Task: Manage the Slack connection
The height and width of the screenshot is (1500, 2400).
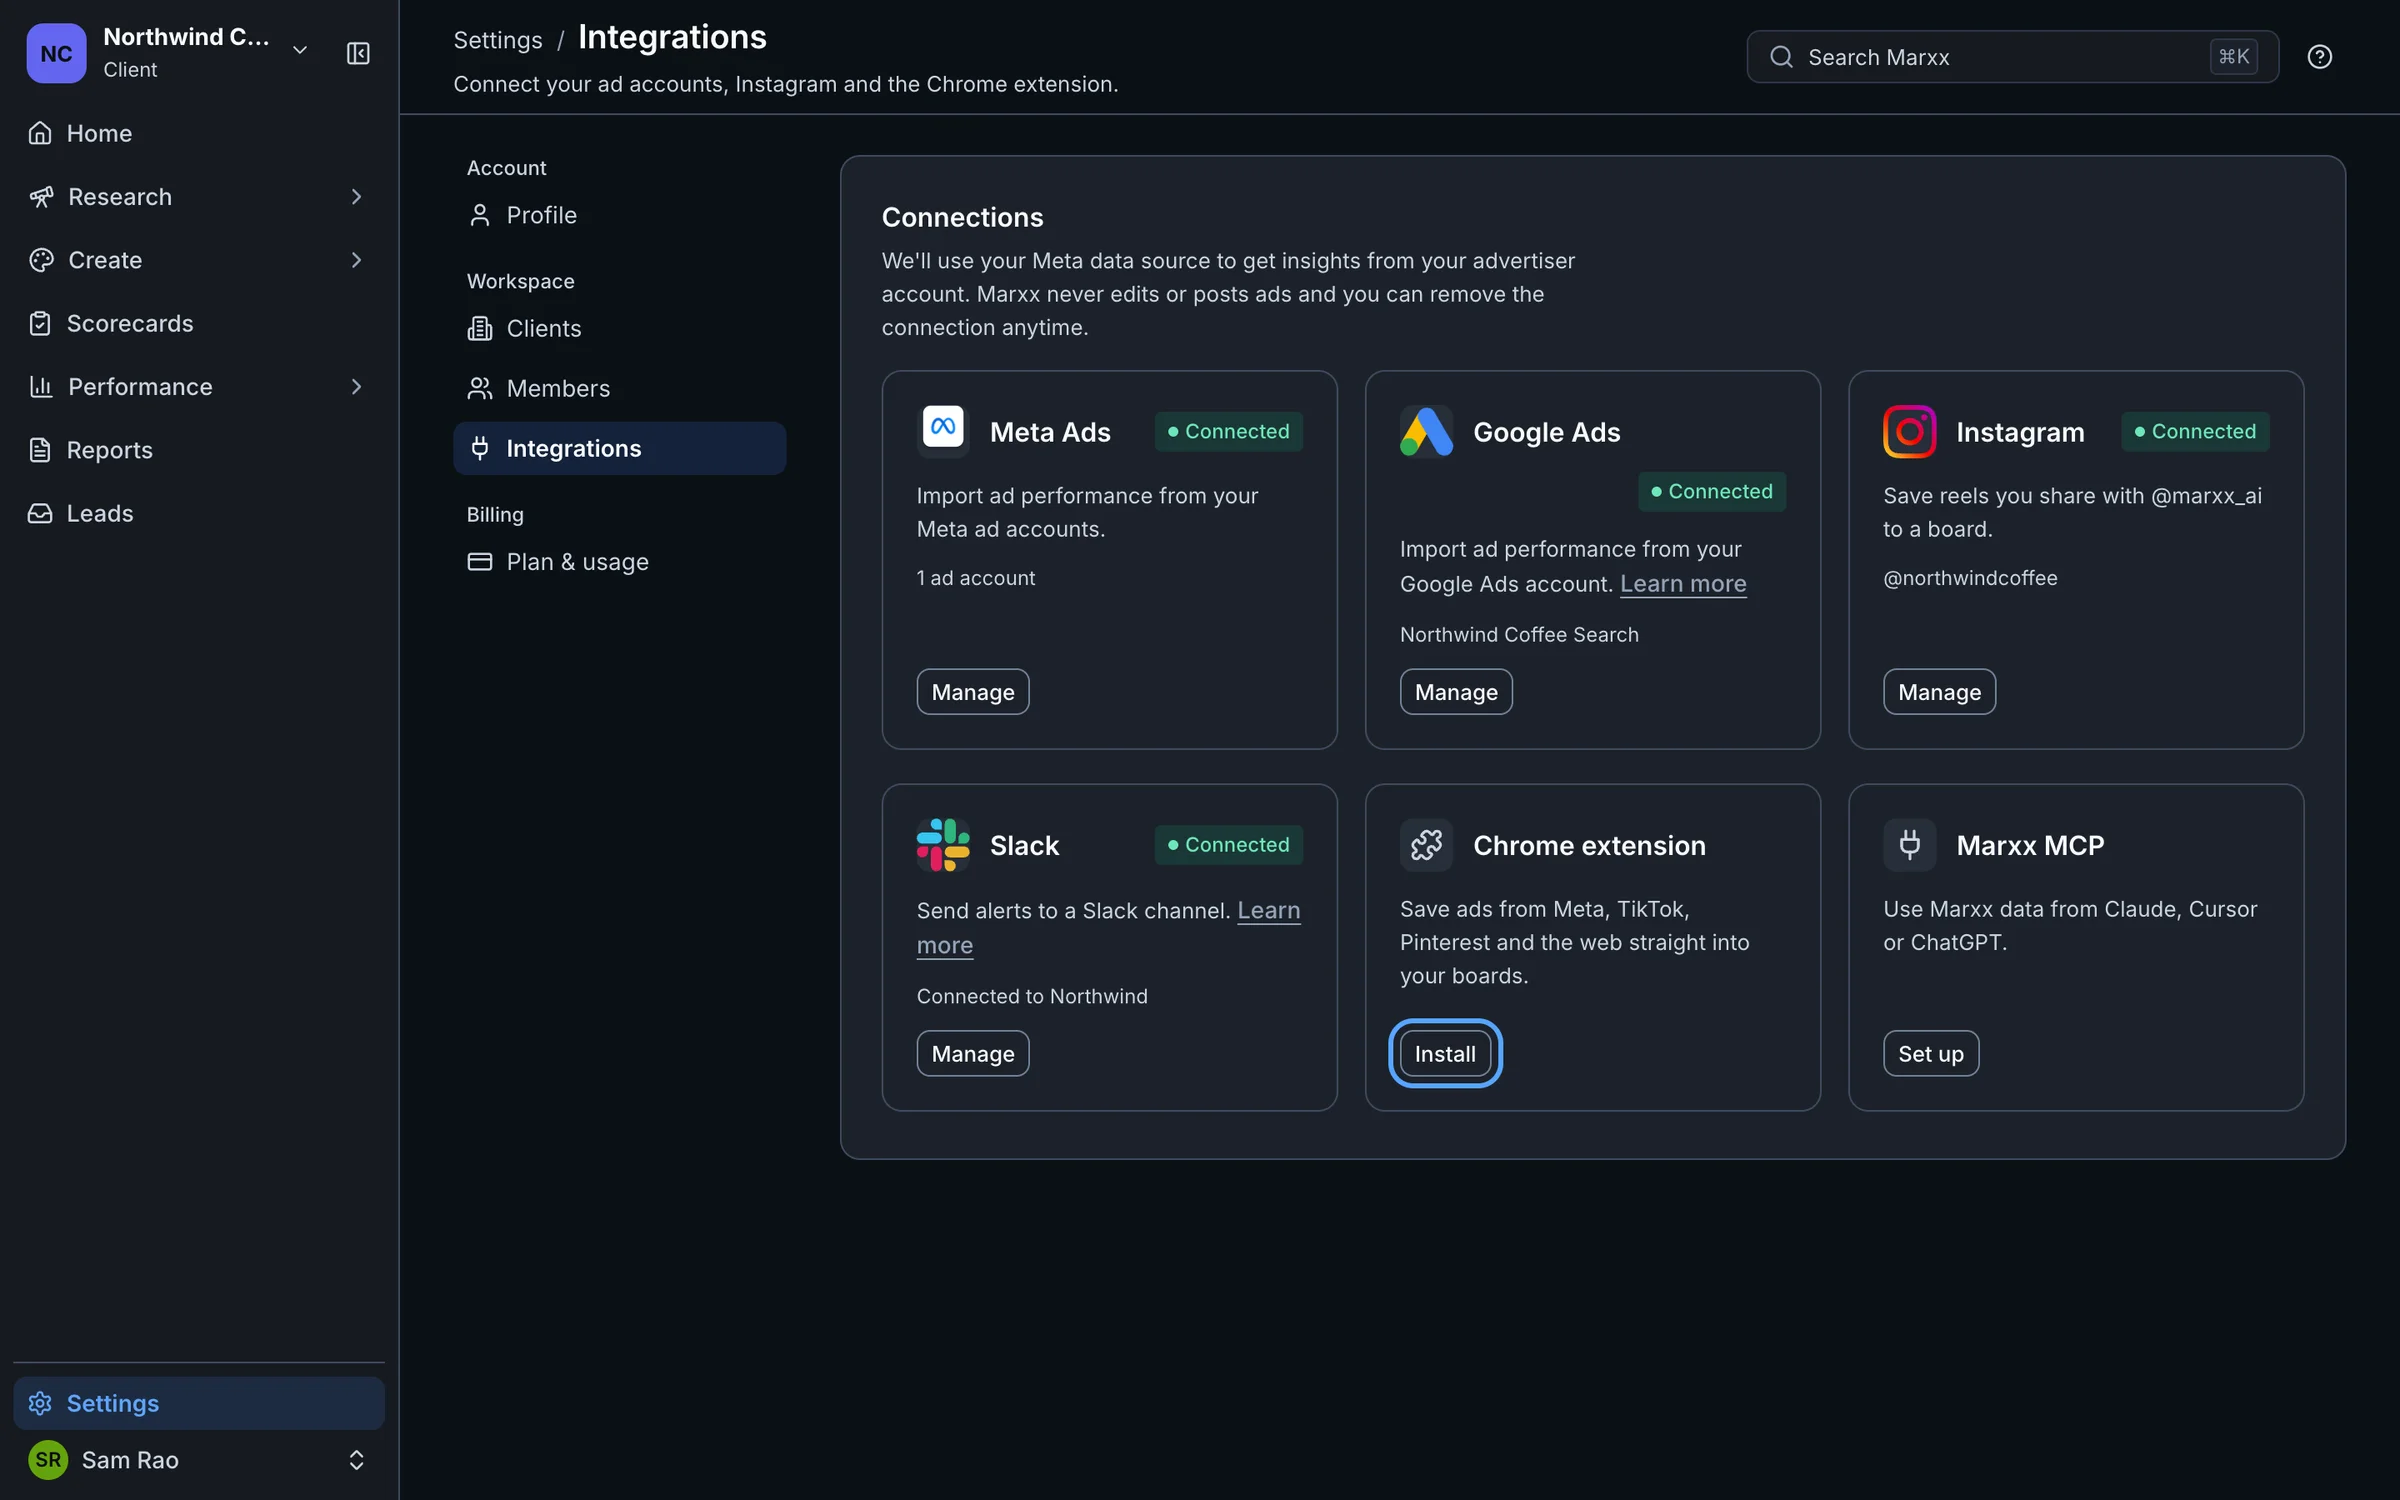Action: (973, 1054)
